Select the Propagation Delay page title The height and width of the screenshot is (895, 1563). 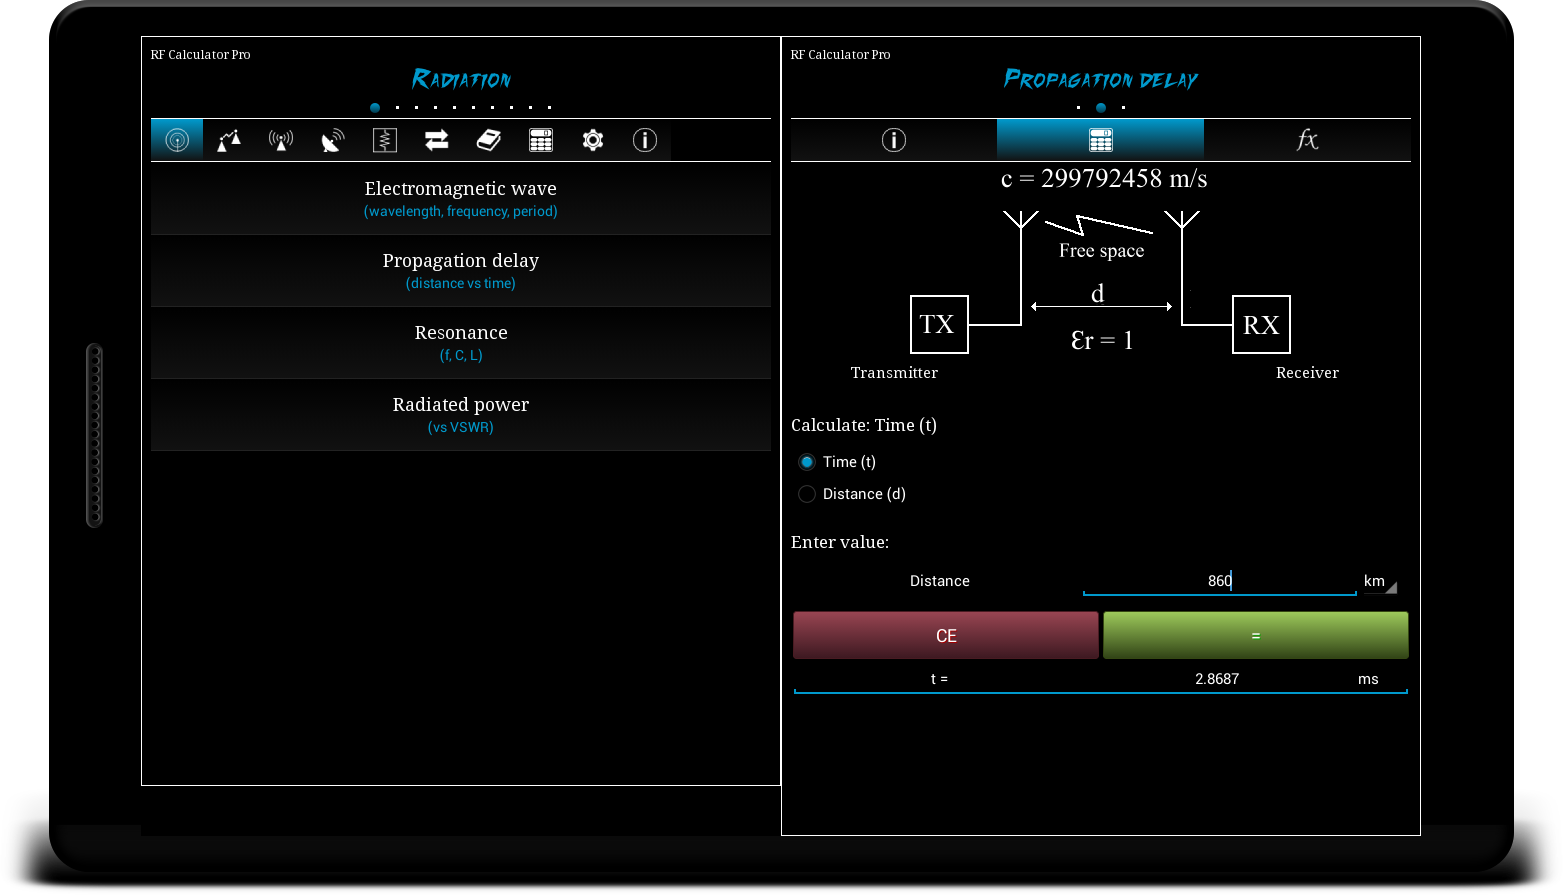click(1101, 79)
